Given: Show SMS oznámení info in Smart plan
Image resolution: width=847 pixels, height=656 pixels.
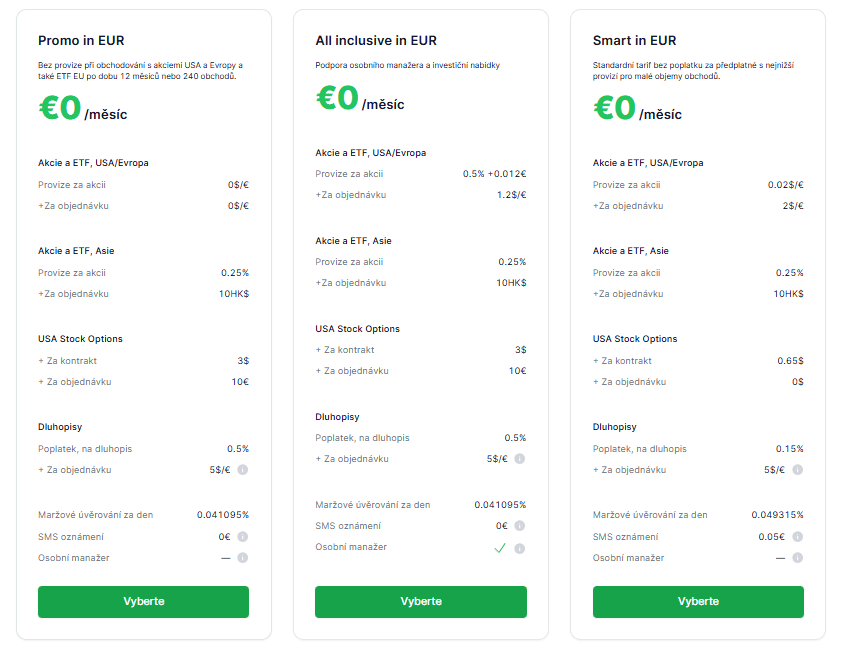Looking at the screenshot, I should [797, 537].
